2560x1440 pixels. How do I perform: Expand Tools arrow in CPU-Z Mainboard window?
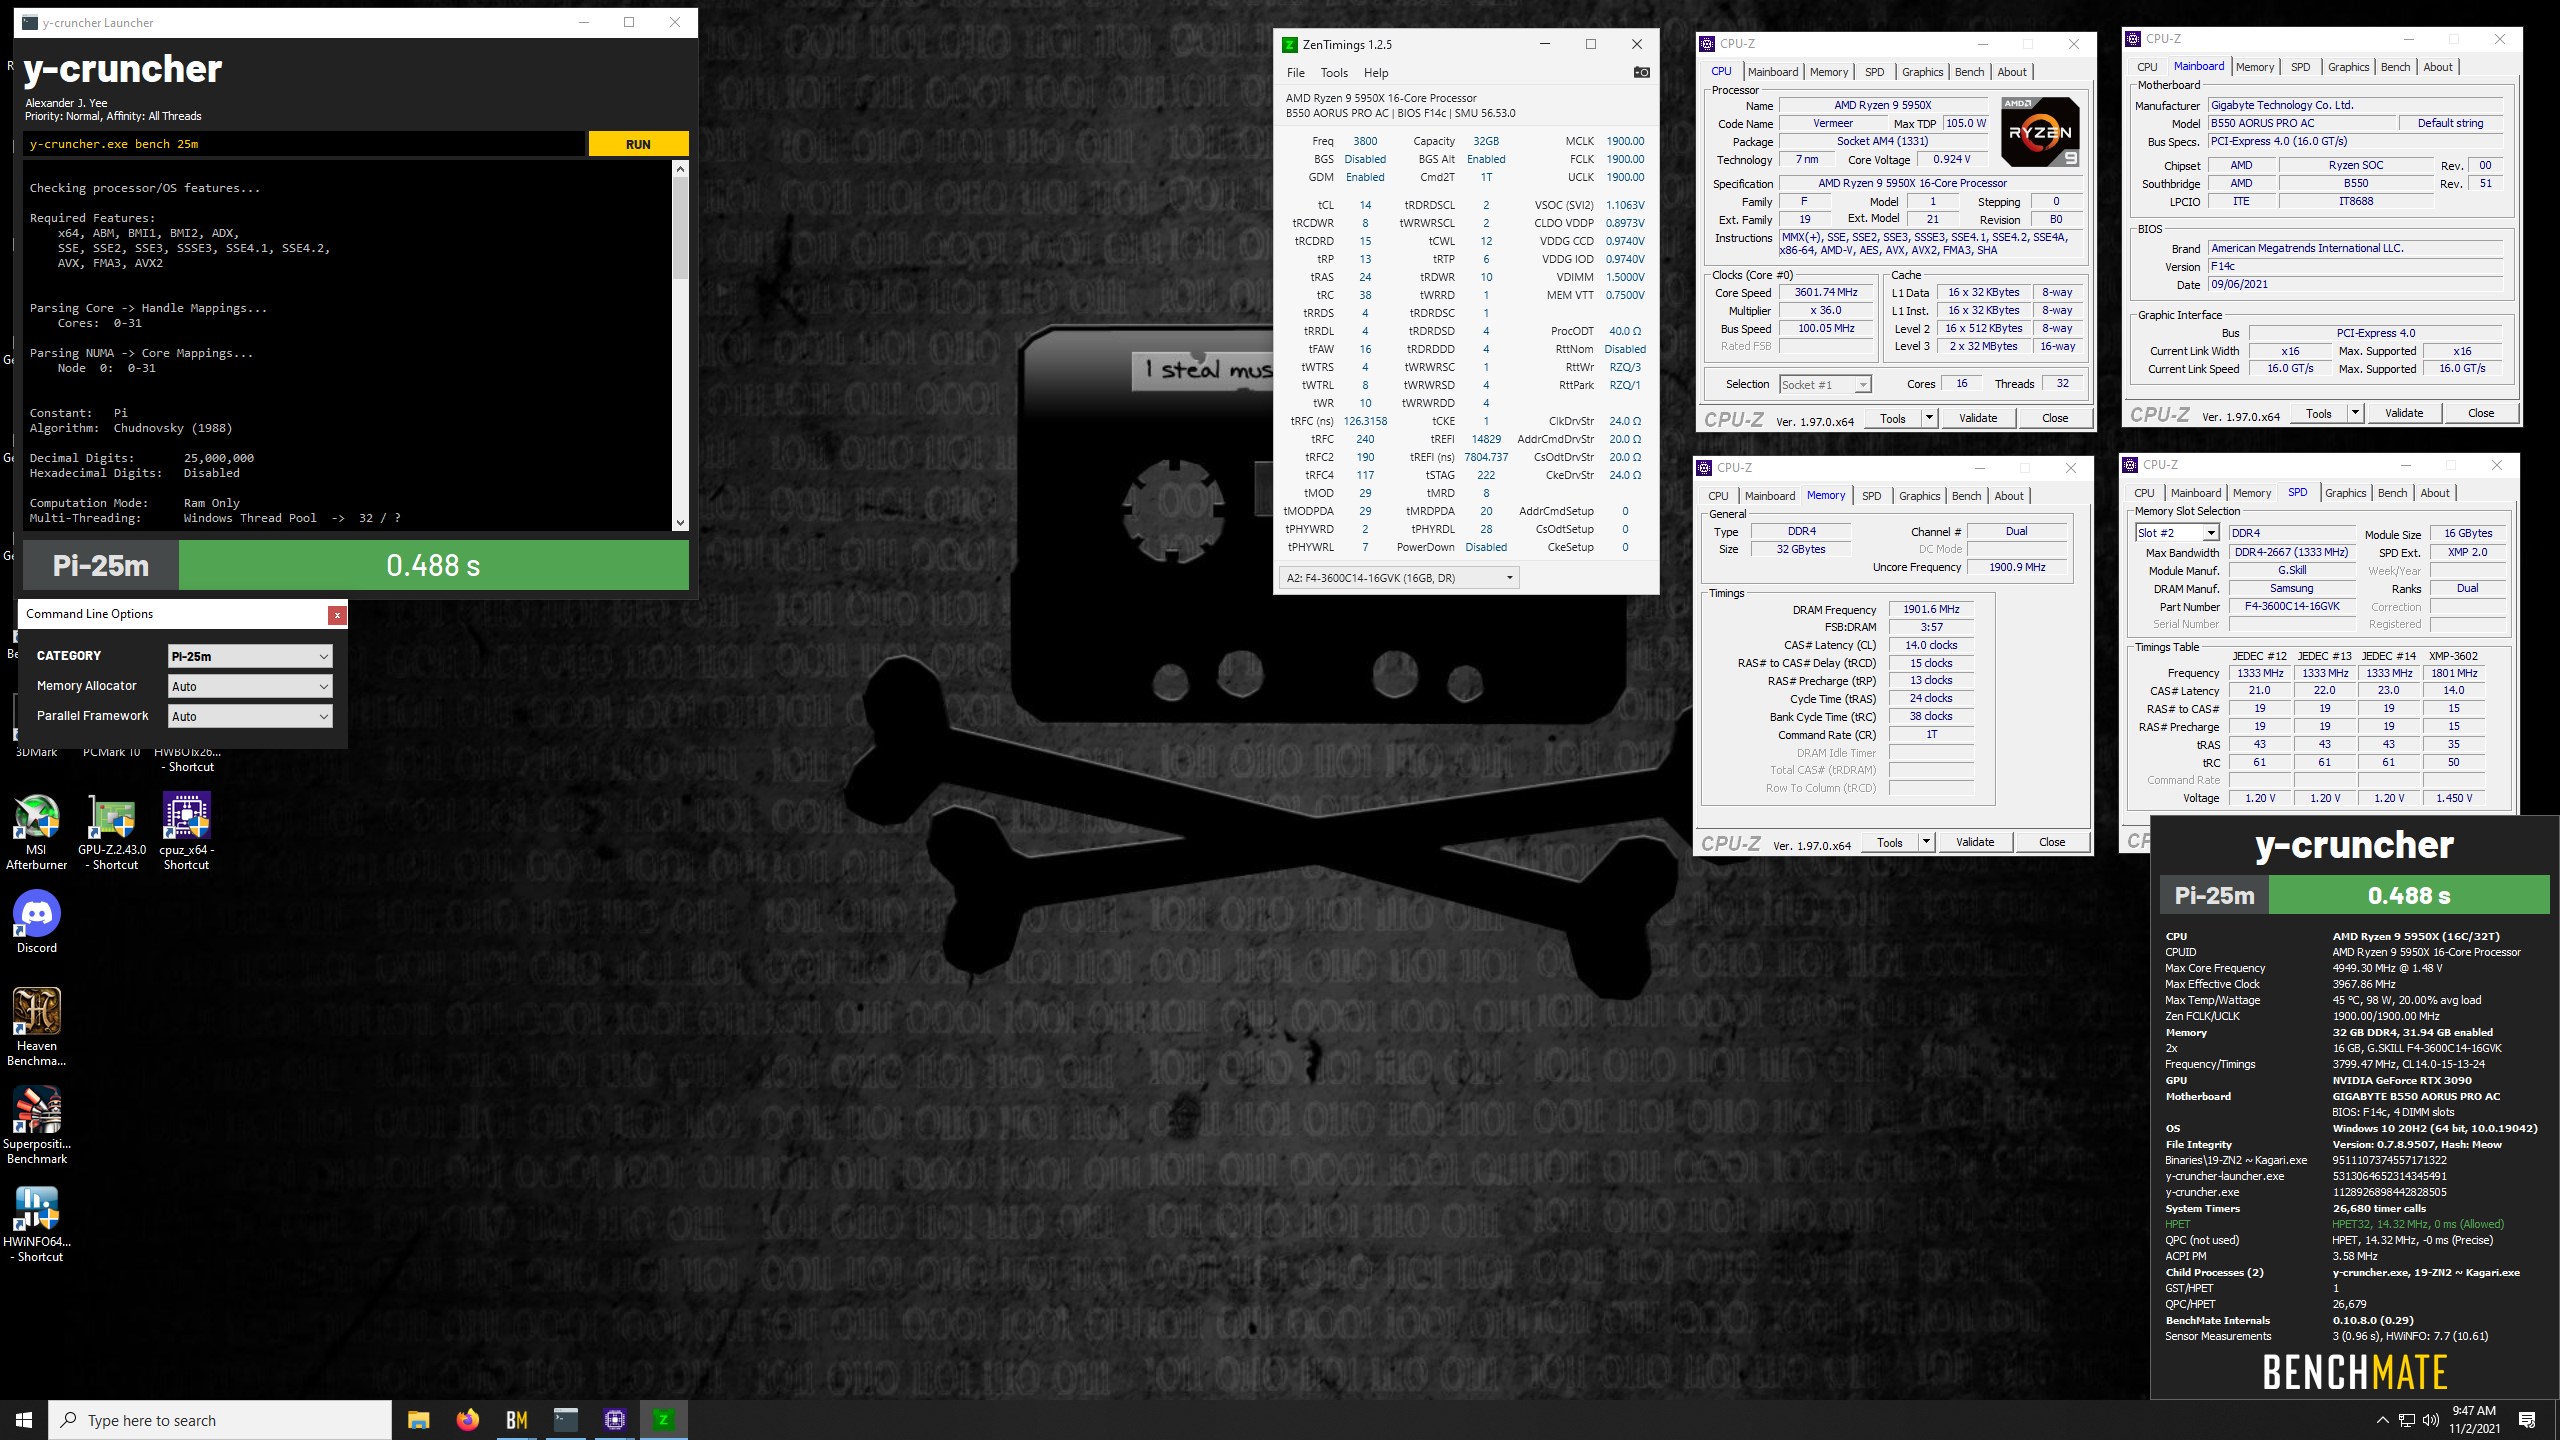coord(2355,413)
